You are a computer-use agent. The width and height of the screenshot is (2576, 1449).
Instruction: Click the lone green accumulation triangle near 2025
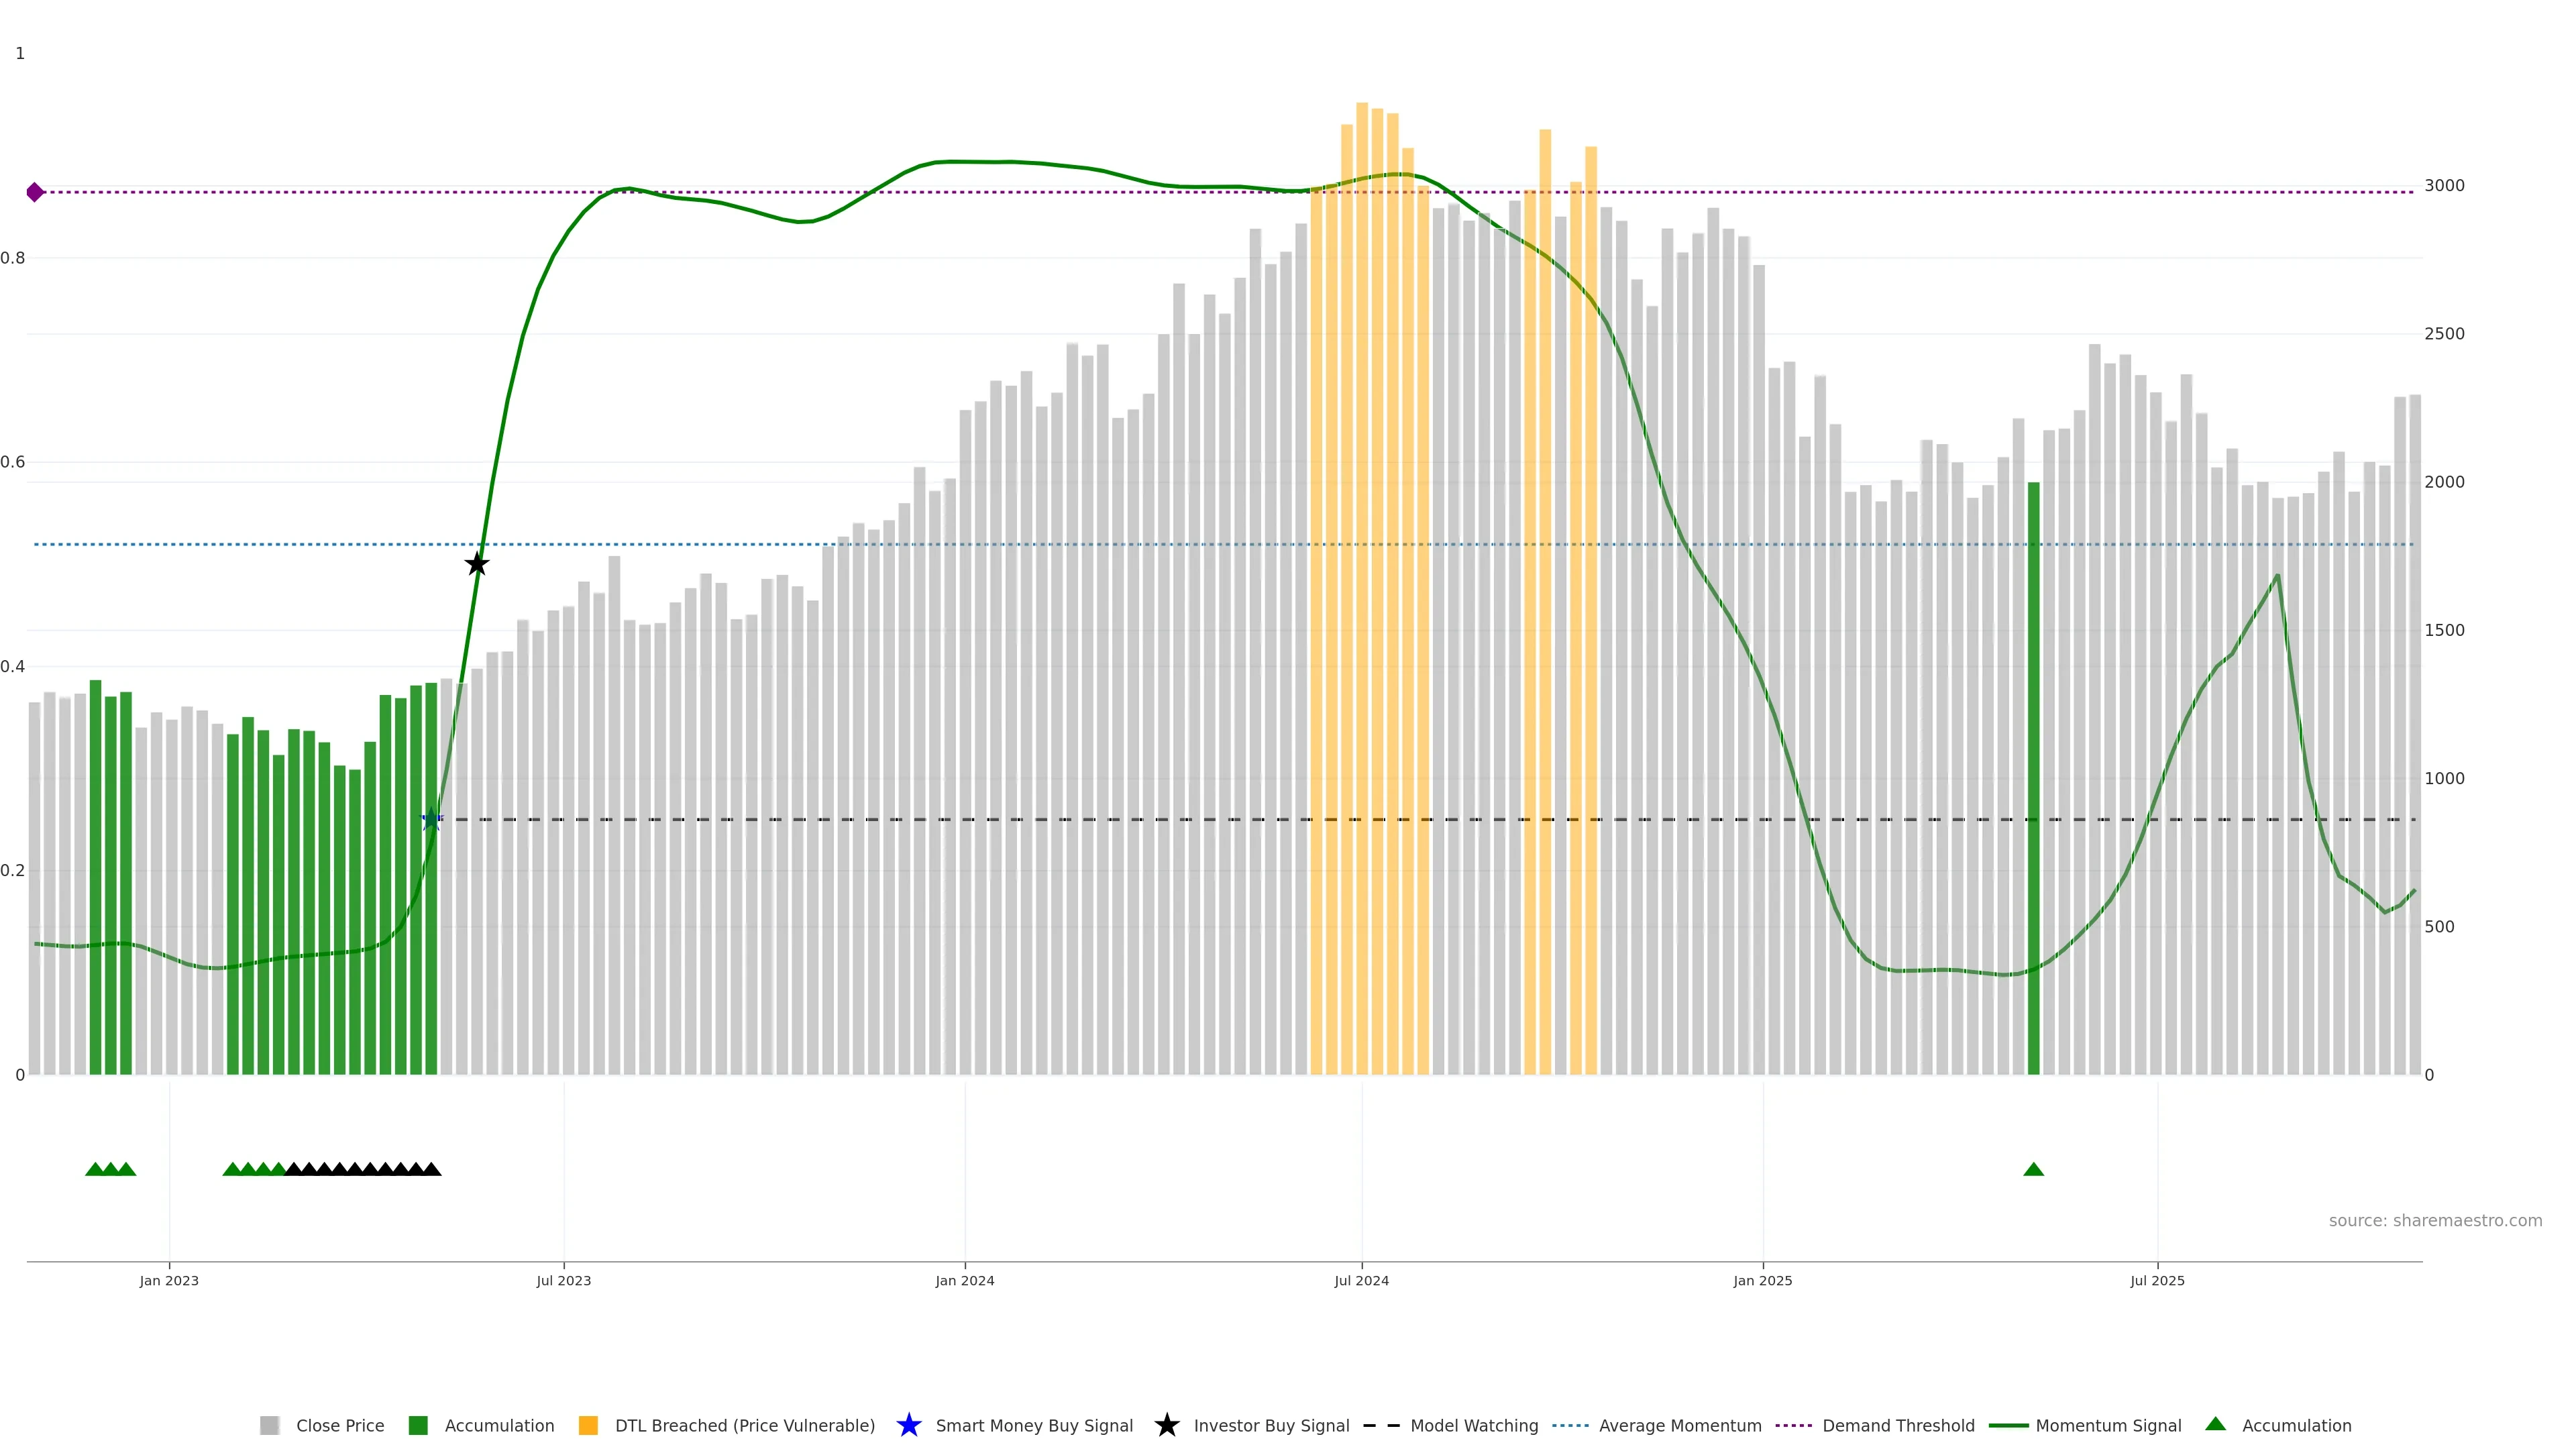pos(2033,1169)
